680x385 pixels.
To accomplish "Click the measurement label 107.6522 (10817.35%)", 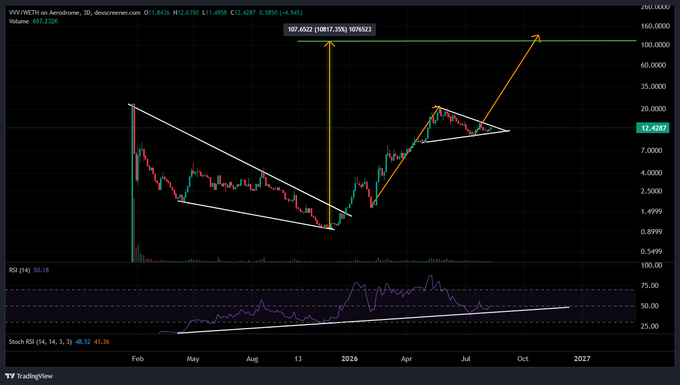I will 330,29.
